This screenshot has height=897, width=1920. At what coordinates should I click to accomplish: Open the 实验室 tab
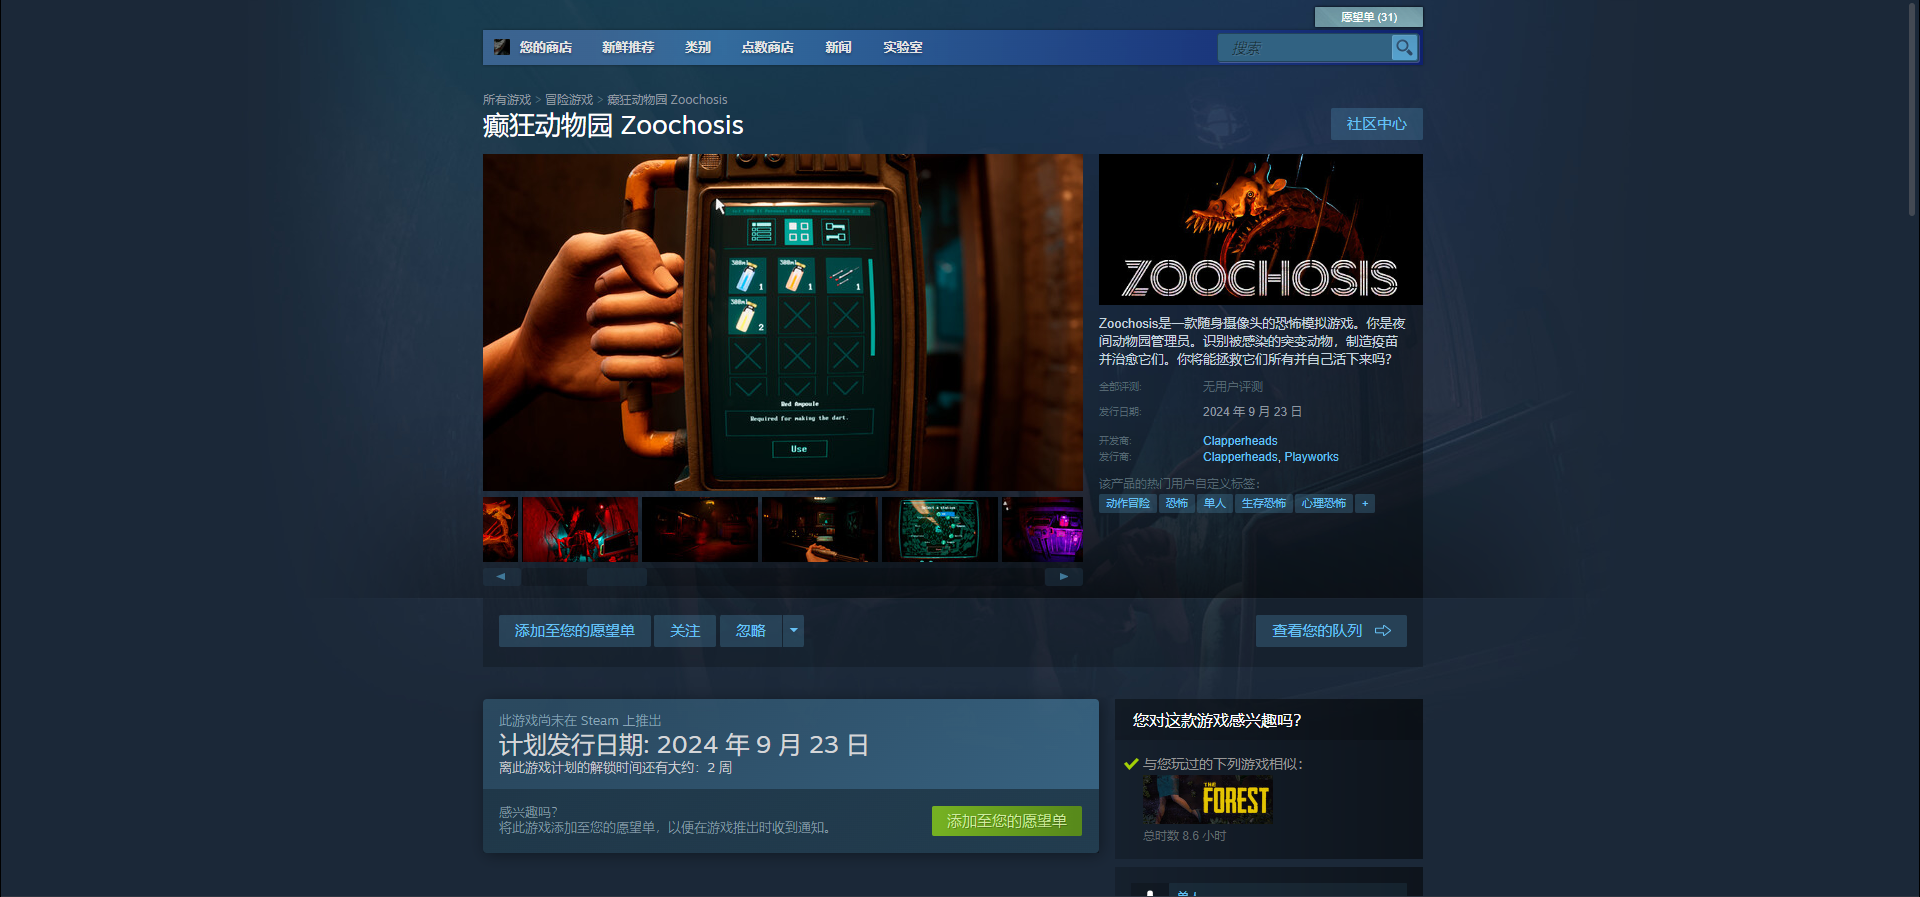(x=902, y=47)
